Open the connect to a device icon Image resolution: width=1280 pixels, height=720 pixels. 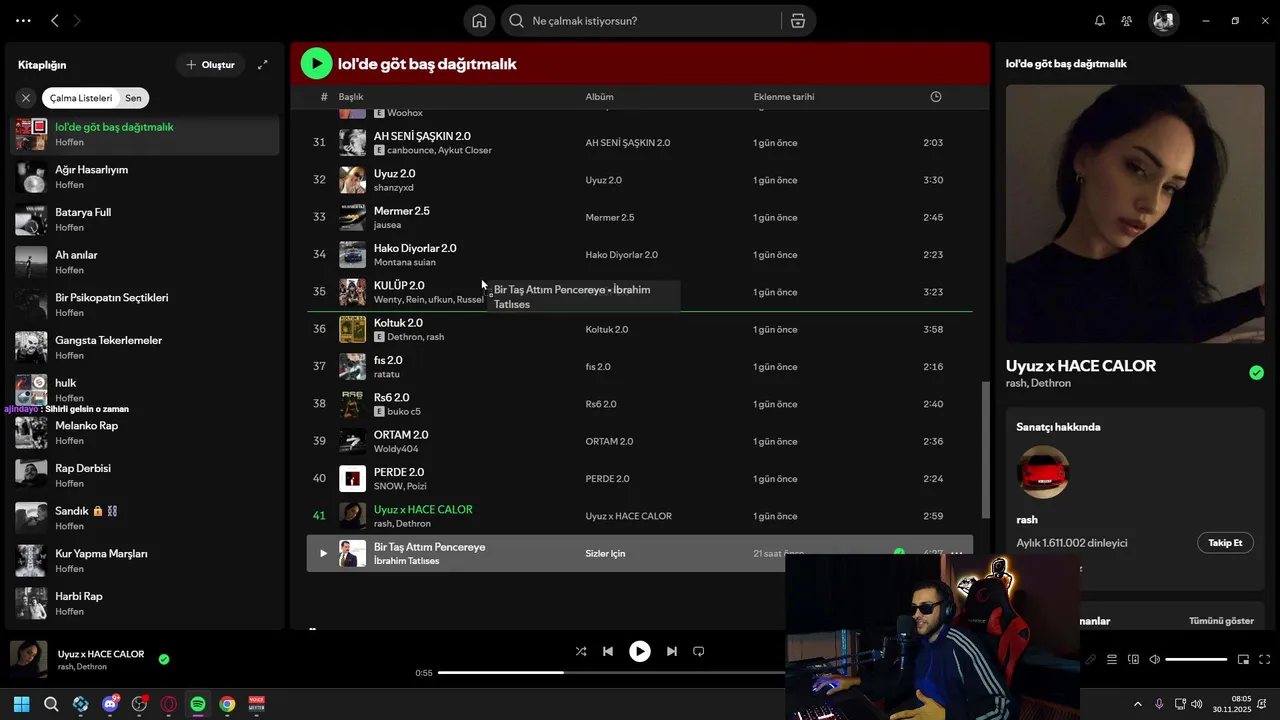pyautogui.click(x=1133, y=660)
